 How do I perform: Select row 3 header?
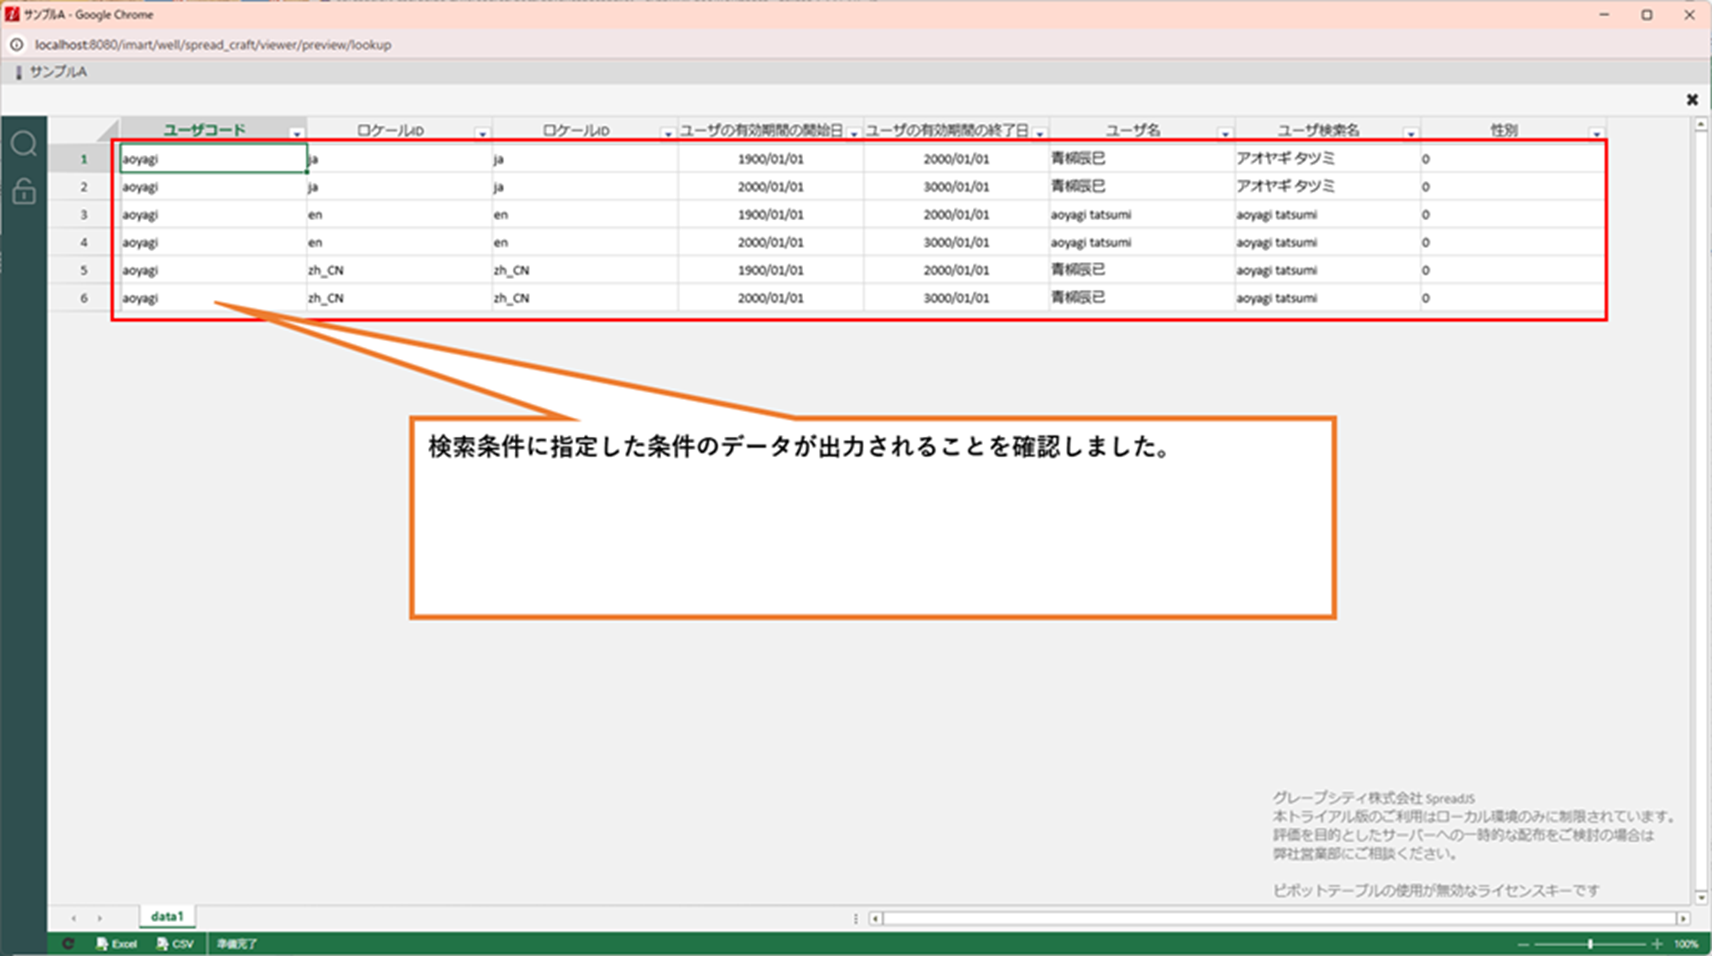point(84,215)
